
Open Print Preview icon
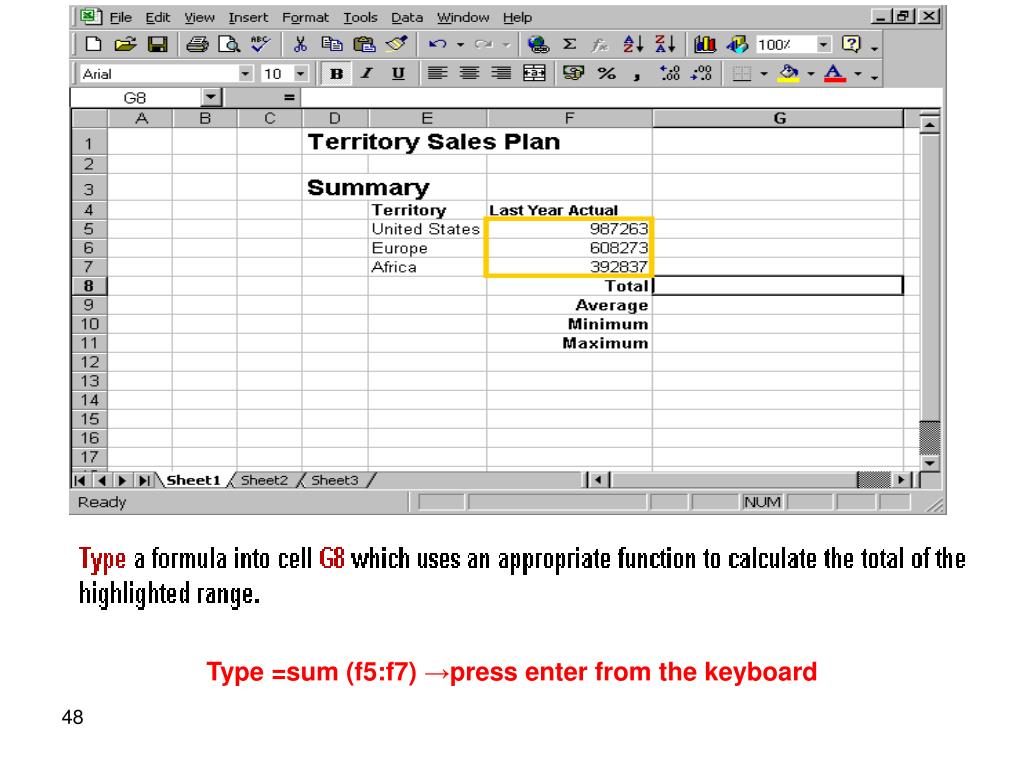pos(229,44)
